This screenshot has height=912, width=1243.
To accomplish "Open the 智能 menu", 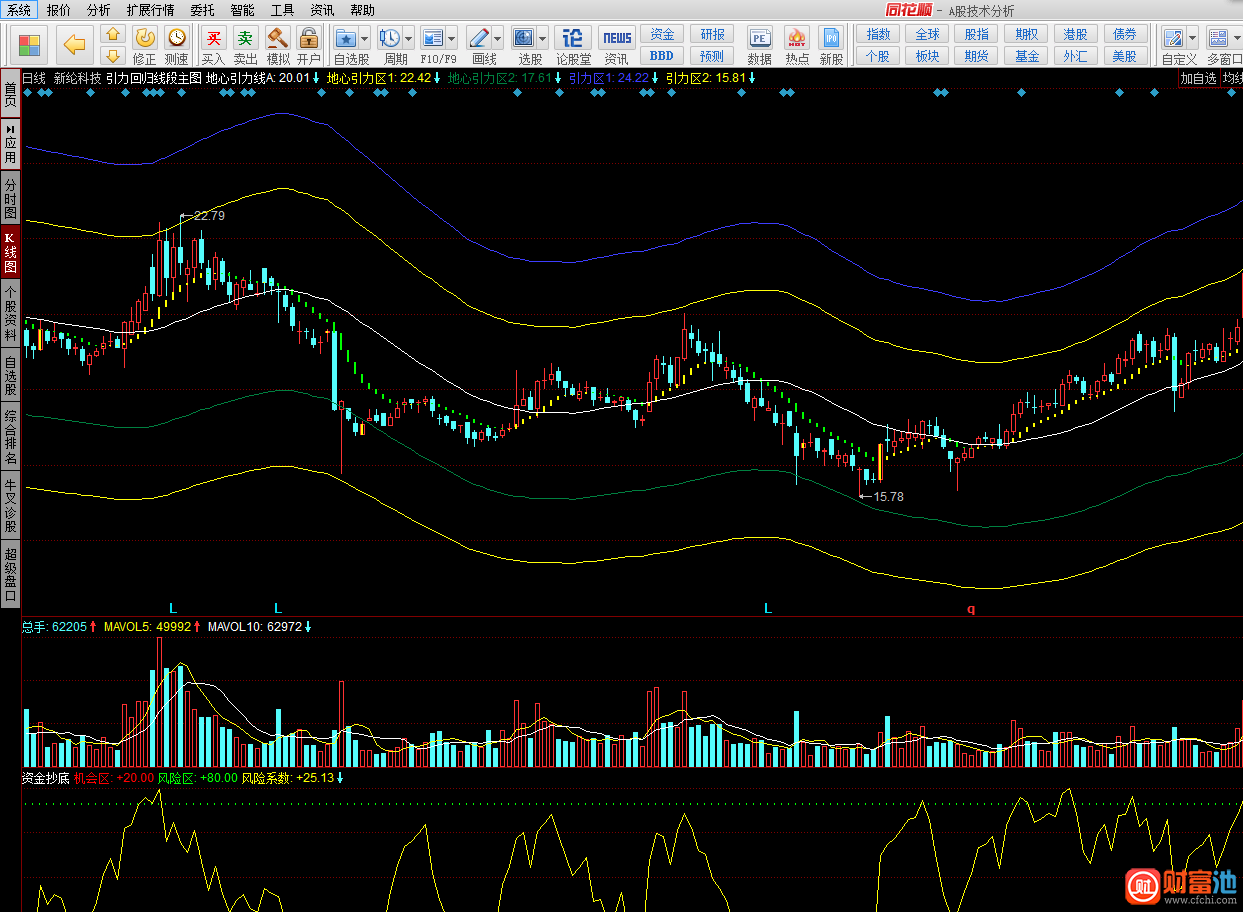I will coord(242,10).
